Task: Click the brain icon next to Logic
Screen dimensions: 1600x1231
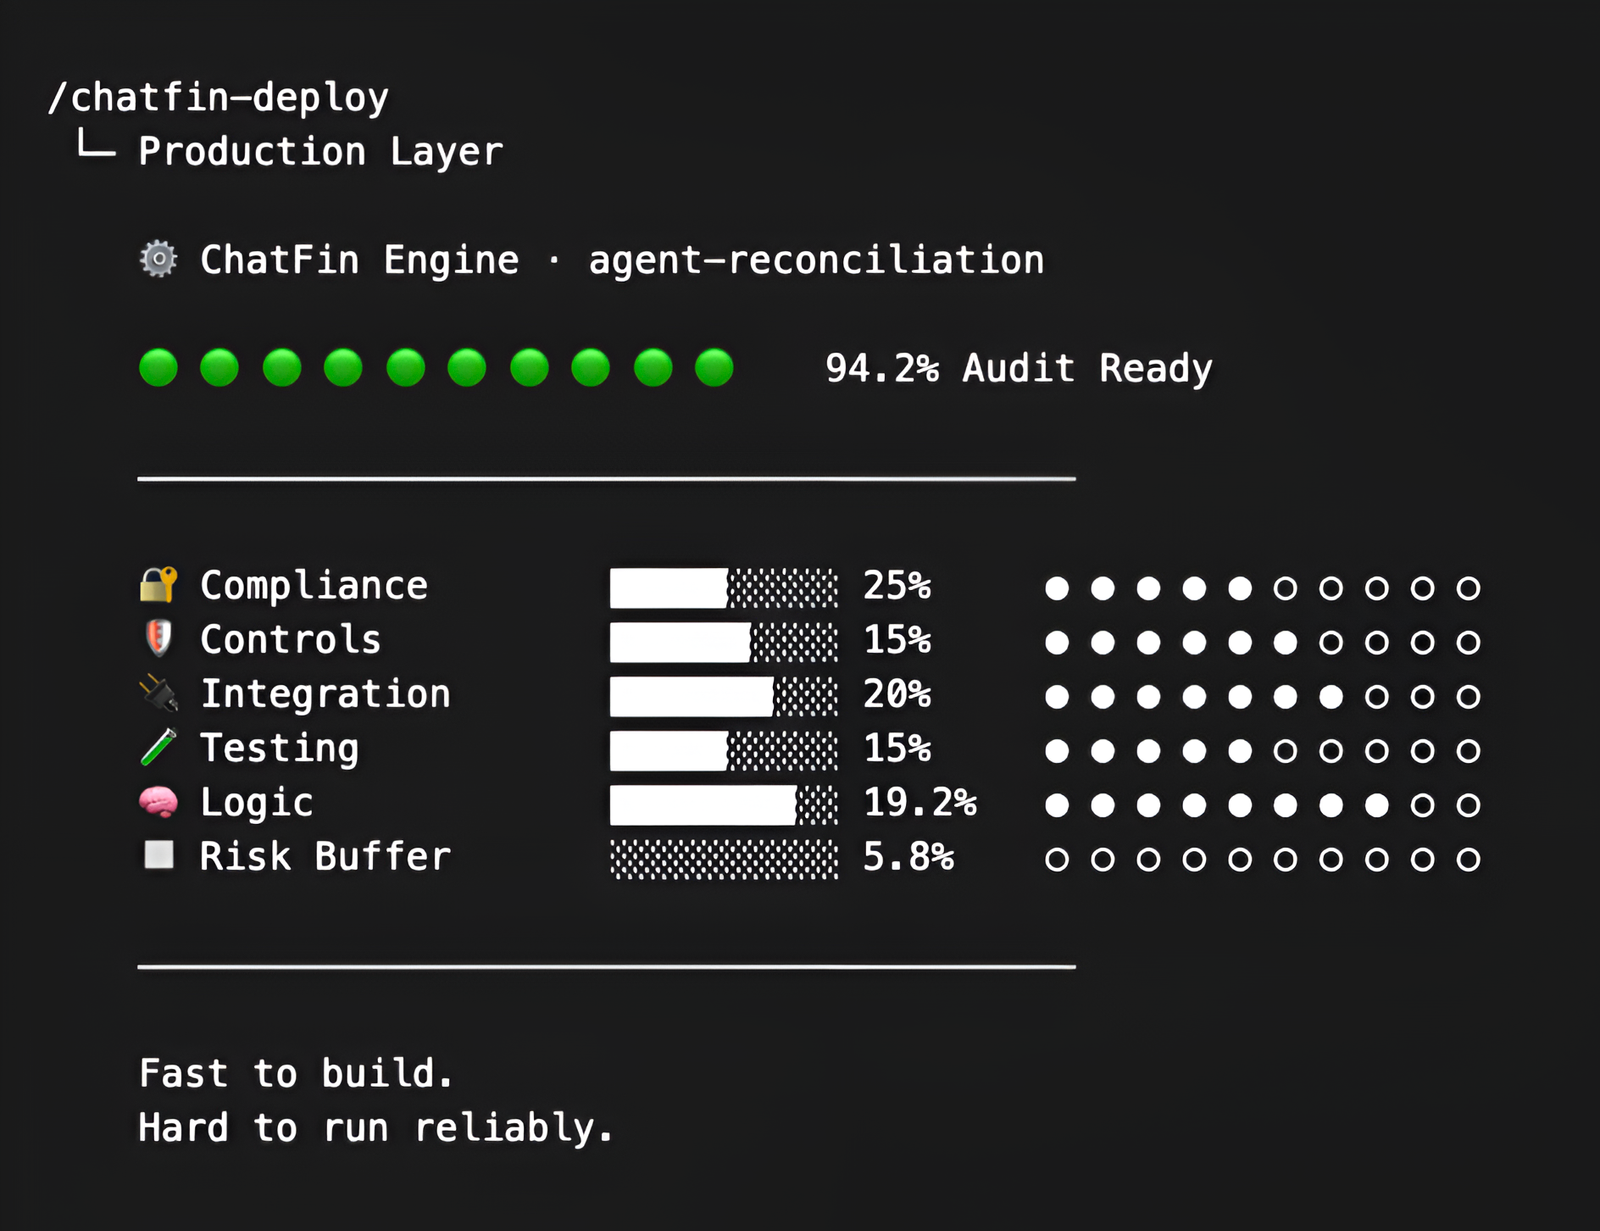Action: click(158, 802)
